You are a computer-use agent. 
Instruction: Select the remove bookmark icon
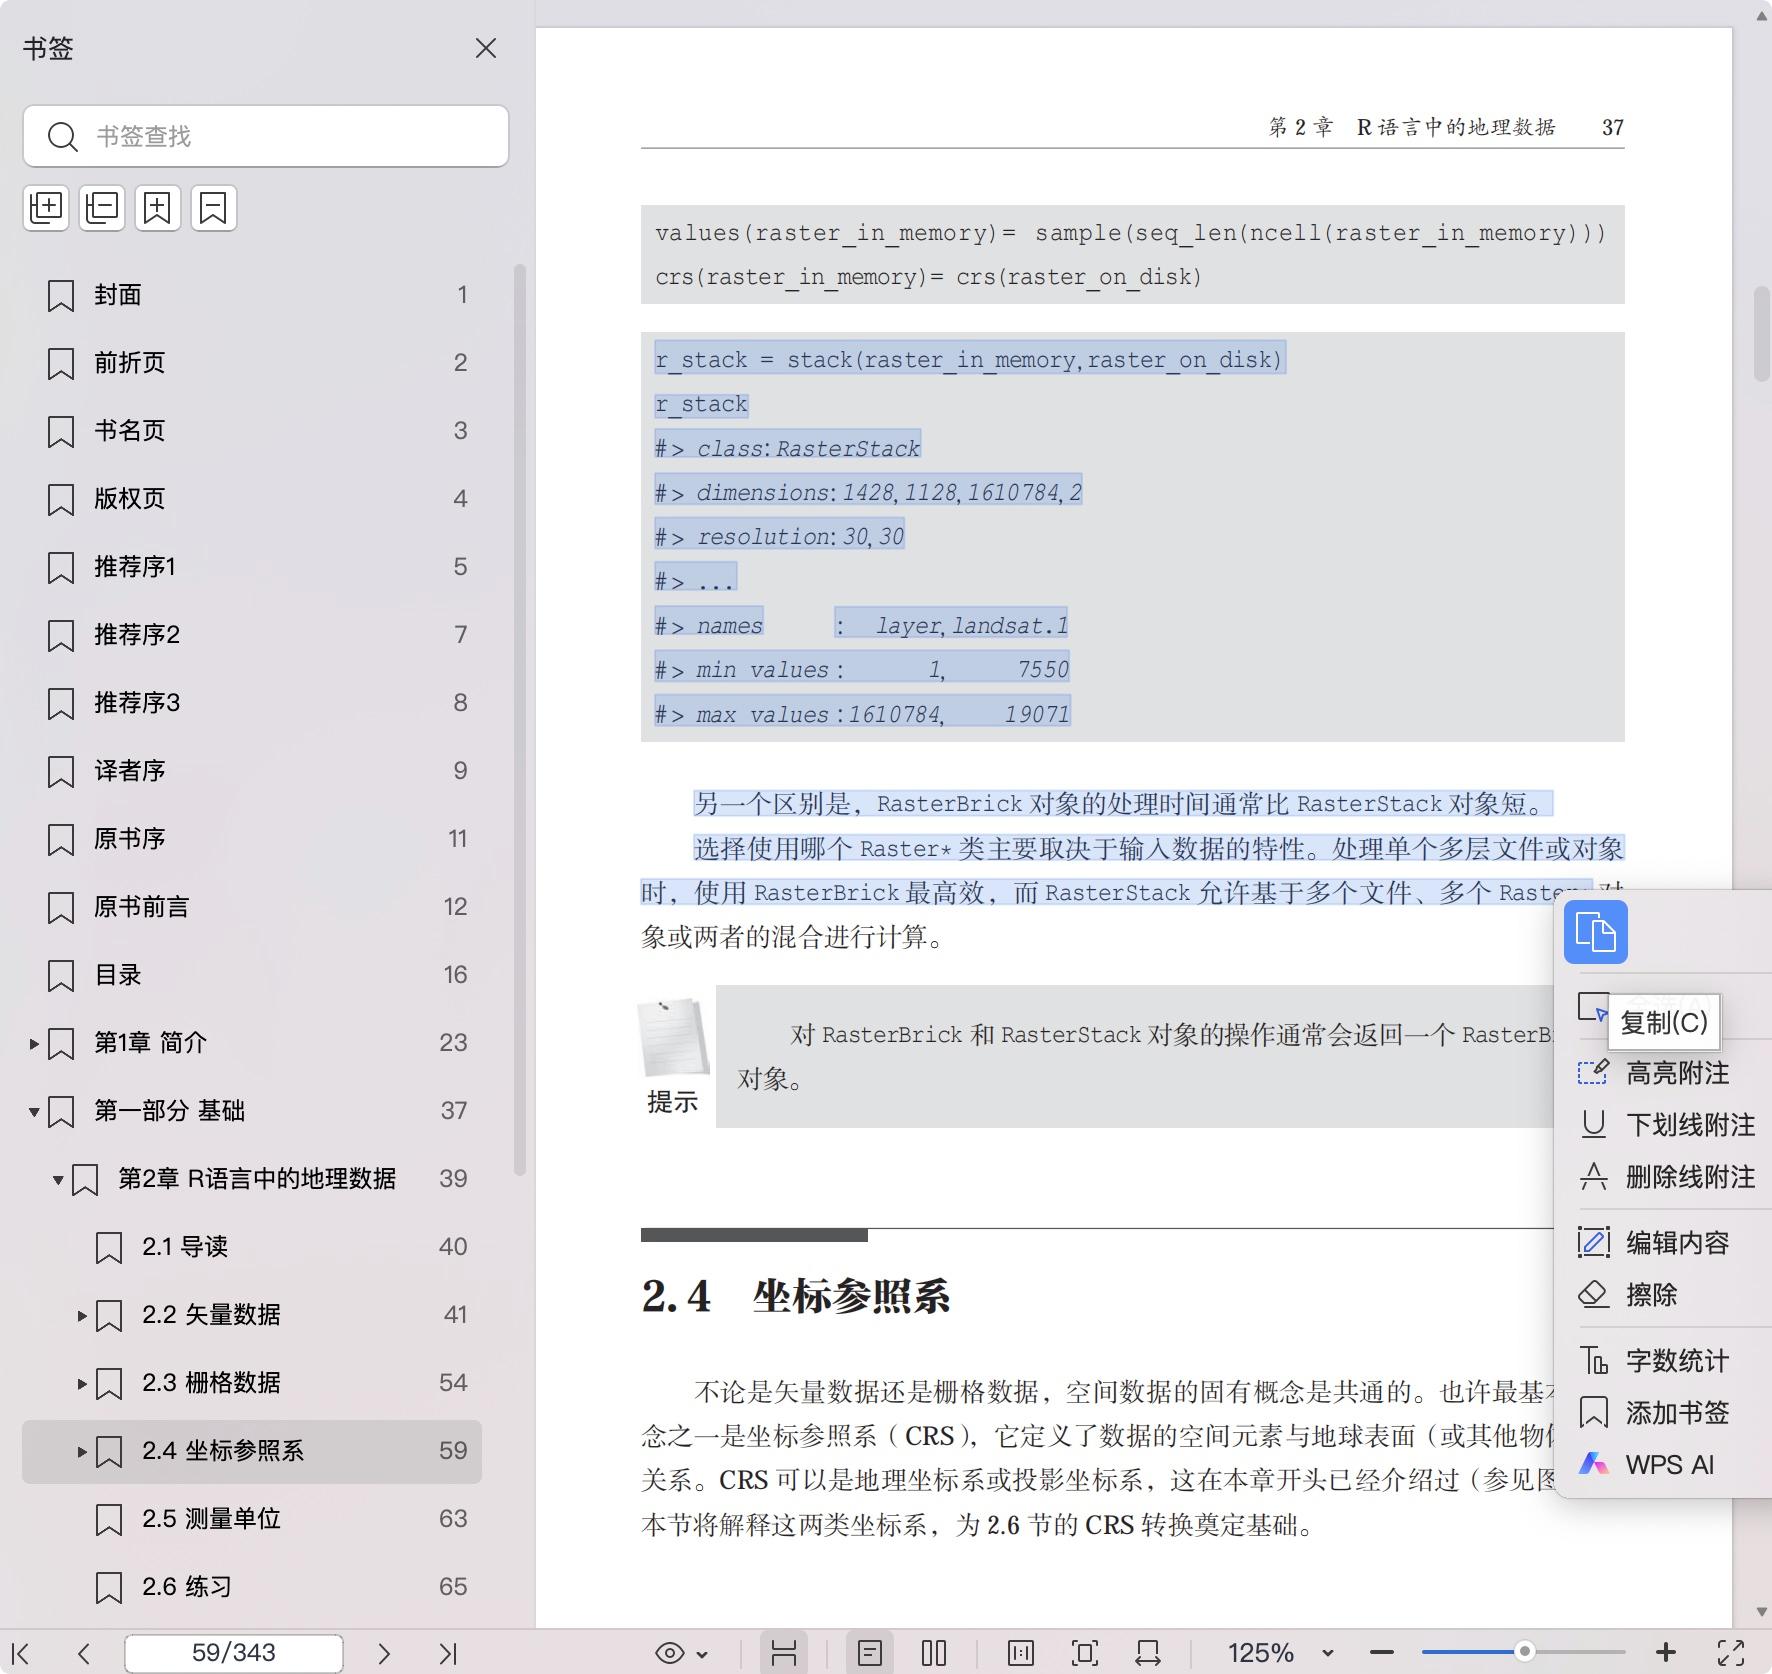[214, 207]
